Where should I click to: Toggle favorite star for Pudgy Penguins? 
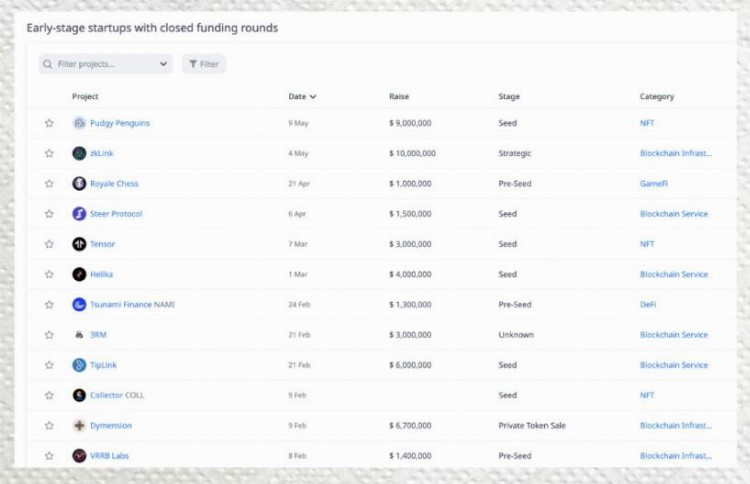pos(49,123)
